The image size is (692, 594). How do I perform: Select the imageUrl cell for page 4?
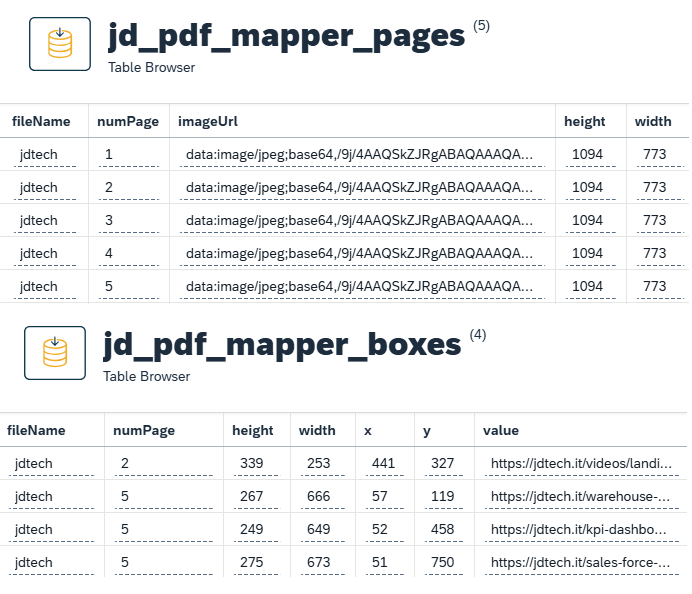click(x=362, y=254)
